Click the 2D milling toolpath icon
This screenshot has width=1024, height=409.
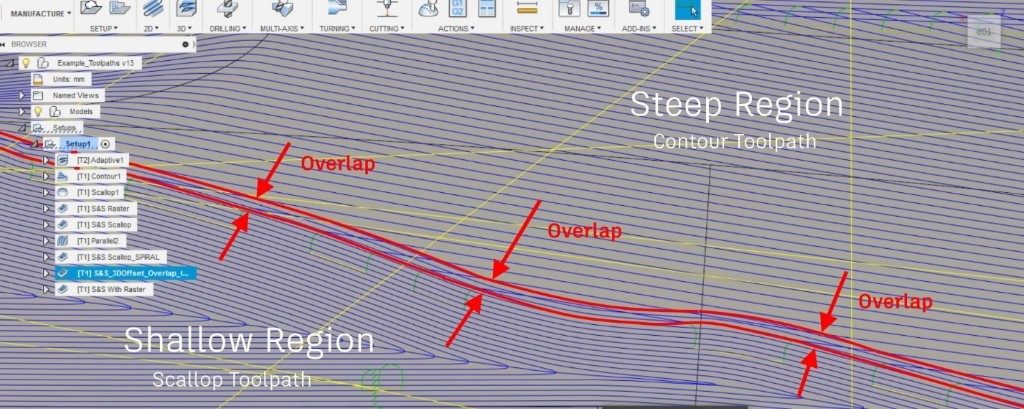153,7
